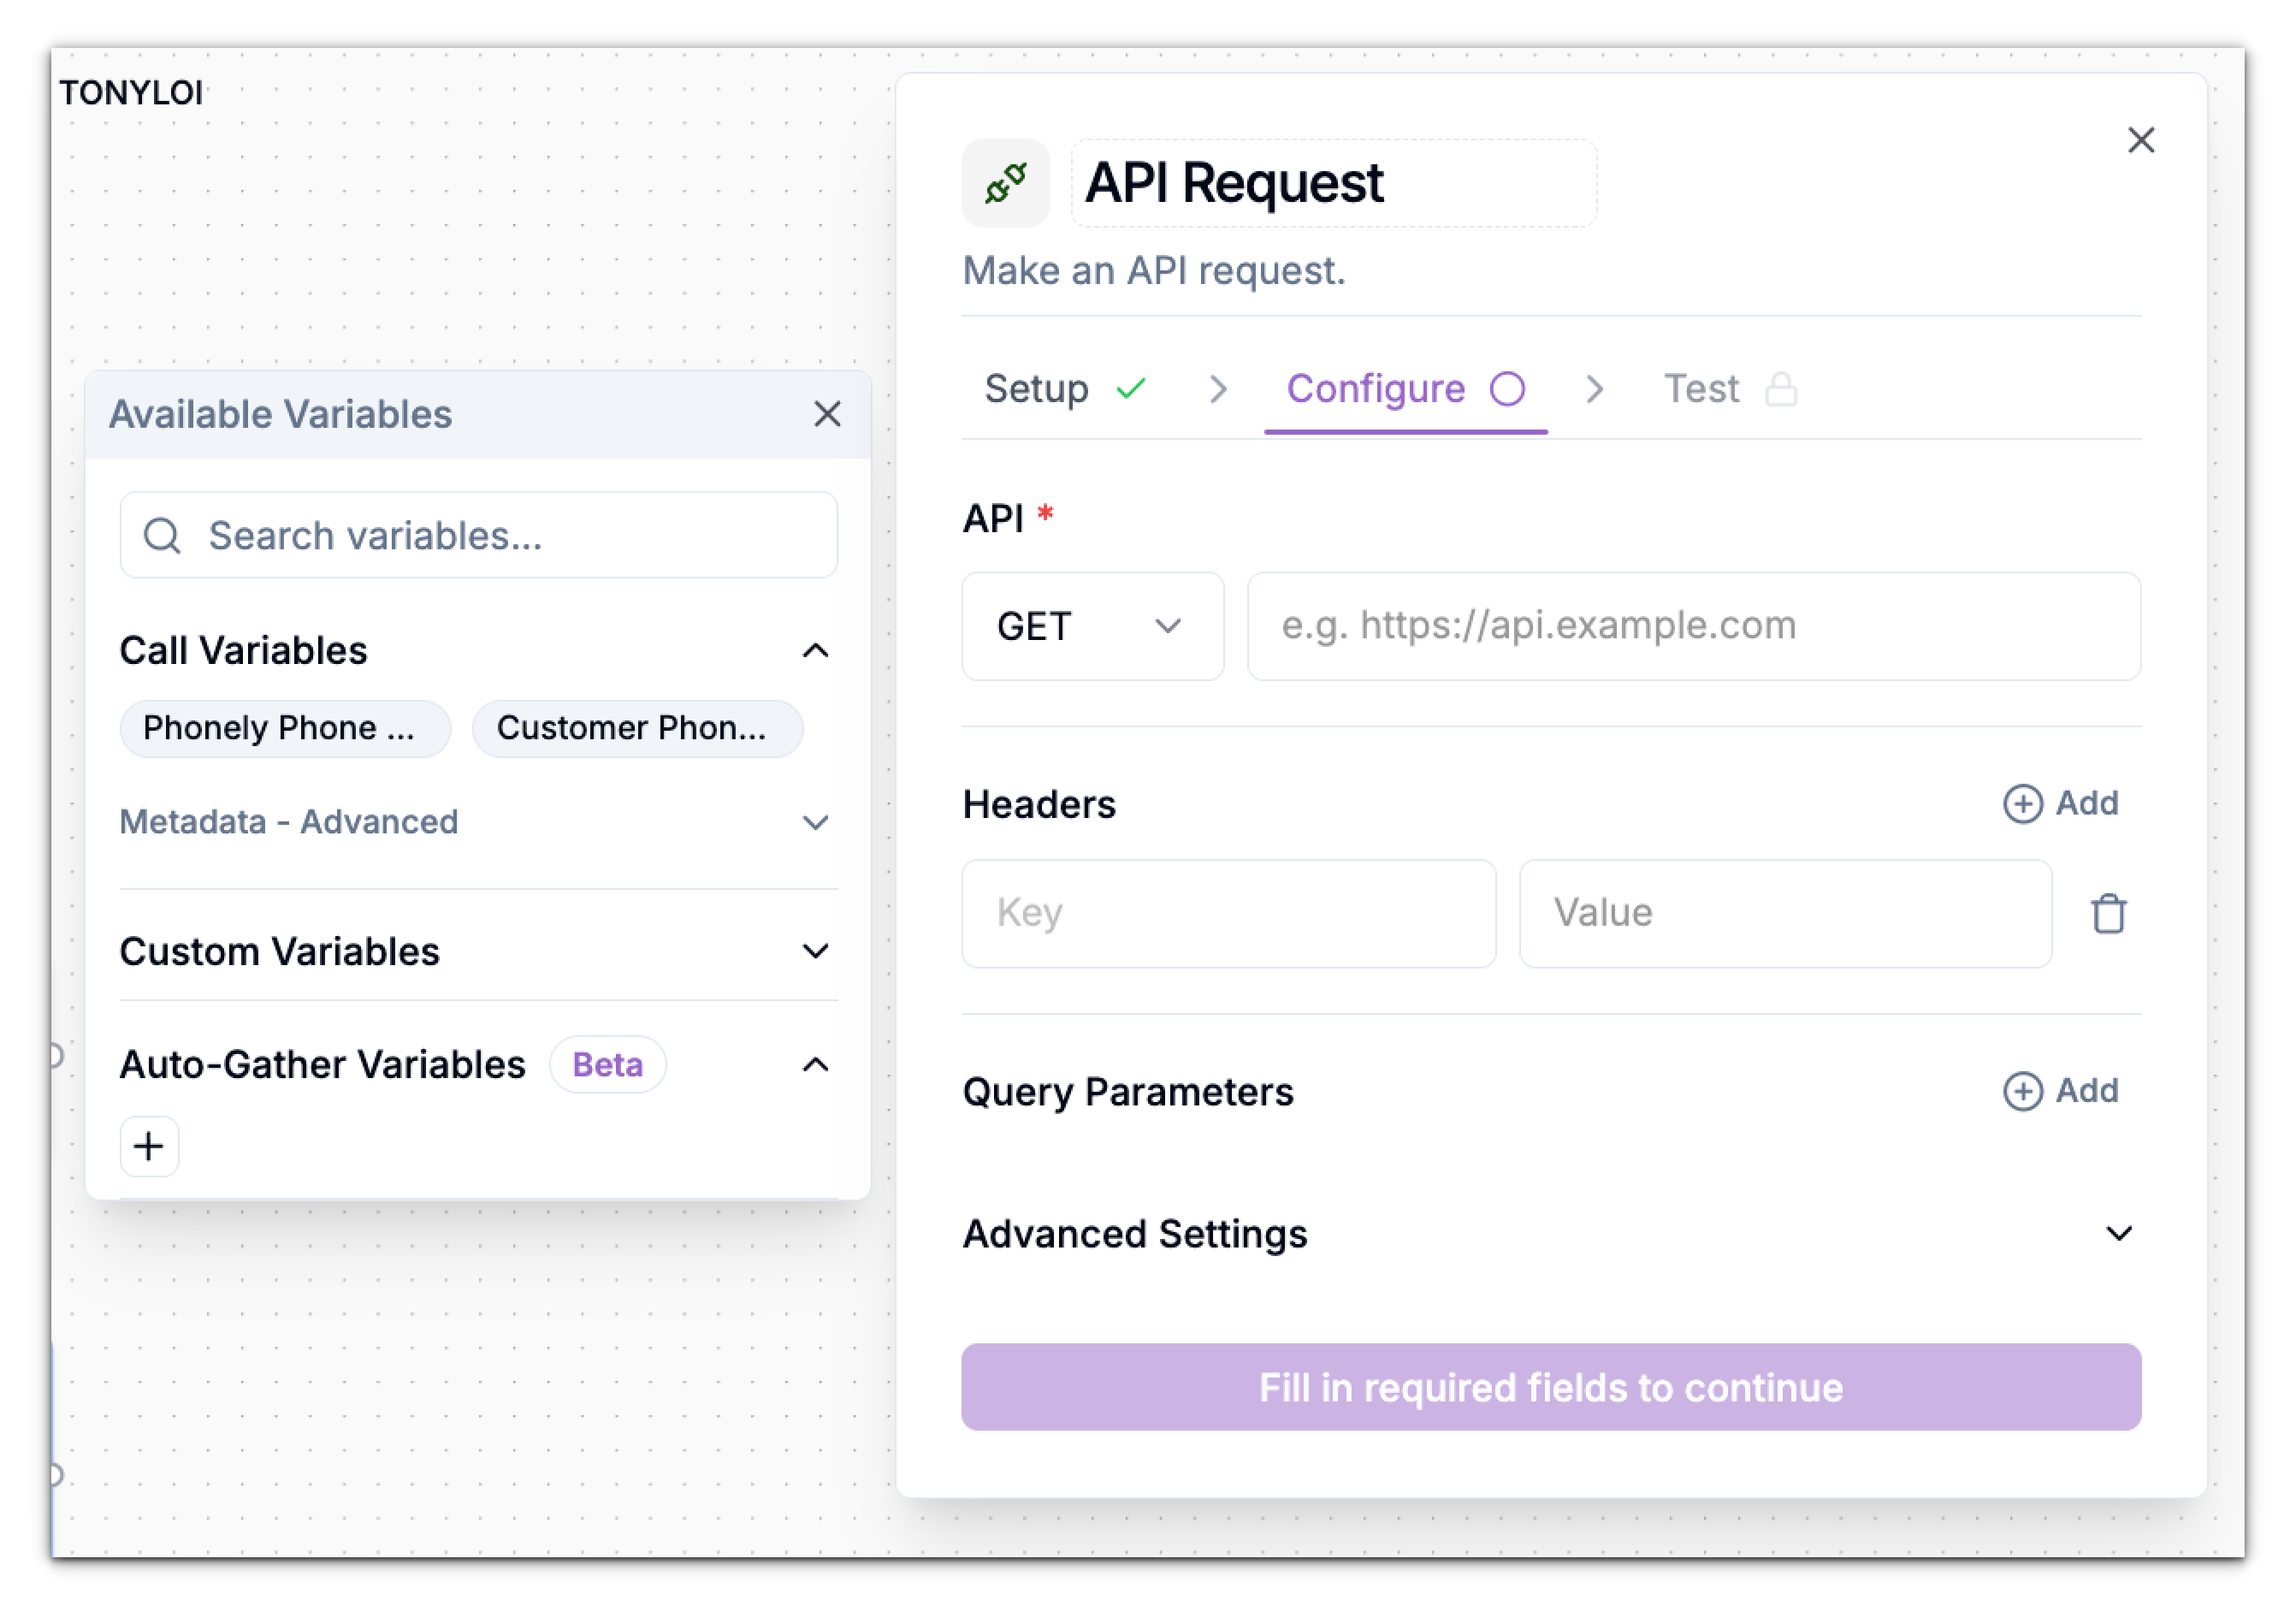Screen dimensions: 2296x1612
Task: Add a query parameter with the Add icon
Action: (x=2024, y=1091)
